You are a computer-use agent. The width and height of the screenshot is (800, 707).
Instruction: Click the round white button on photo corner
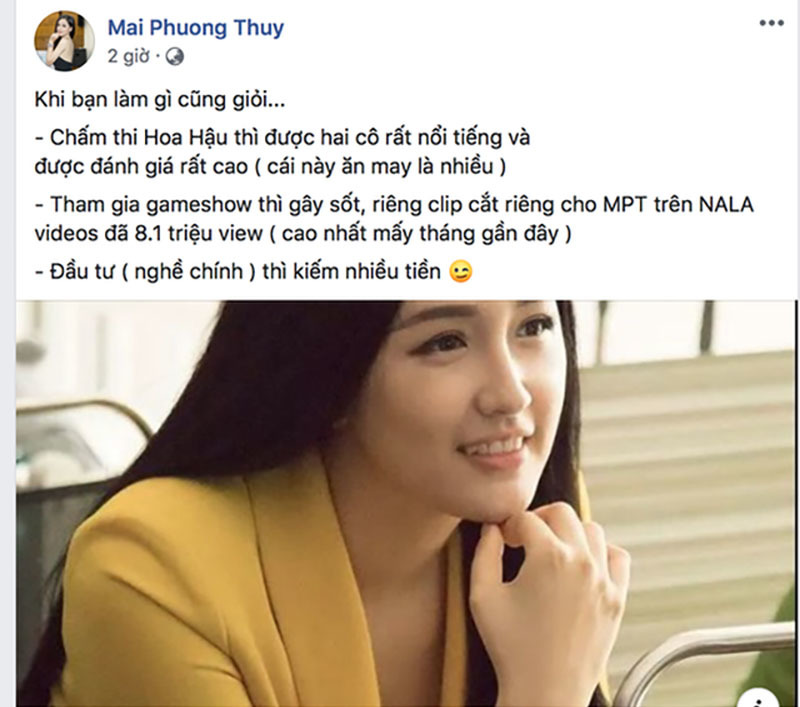pos(760,698)
